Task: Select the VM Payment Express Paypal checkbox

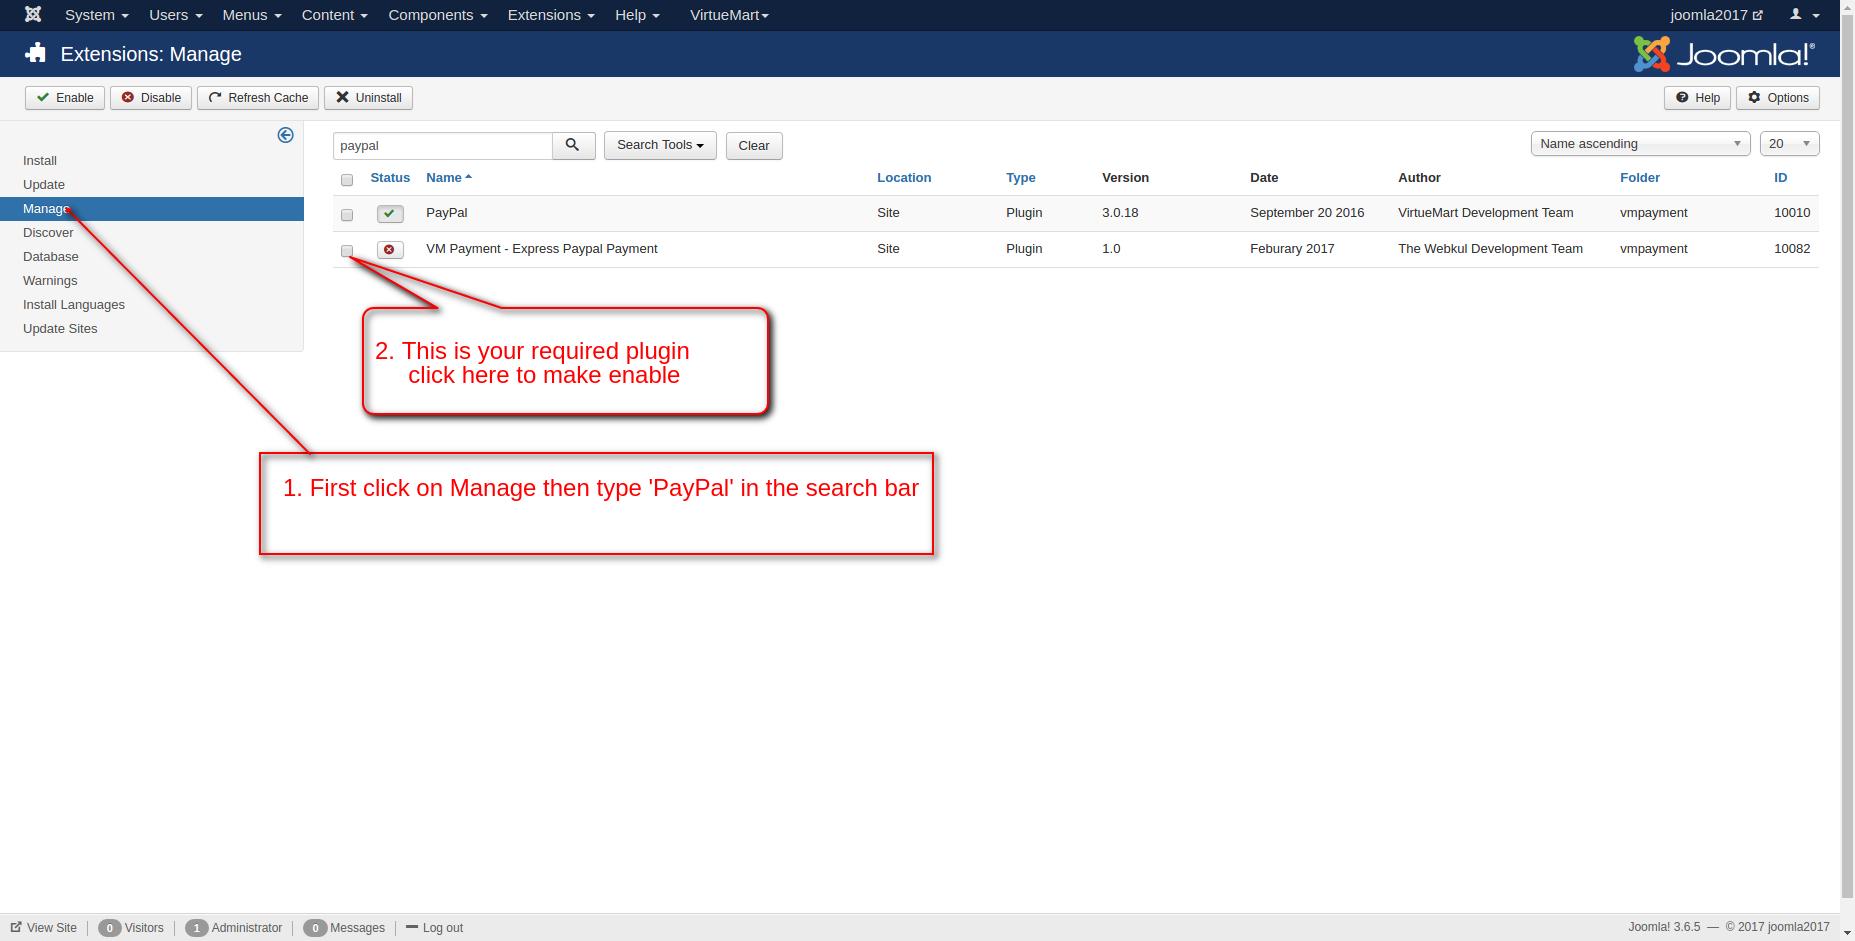Action: tap(347, 251)
